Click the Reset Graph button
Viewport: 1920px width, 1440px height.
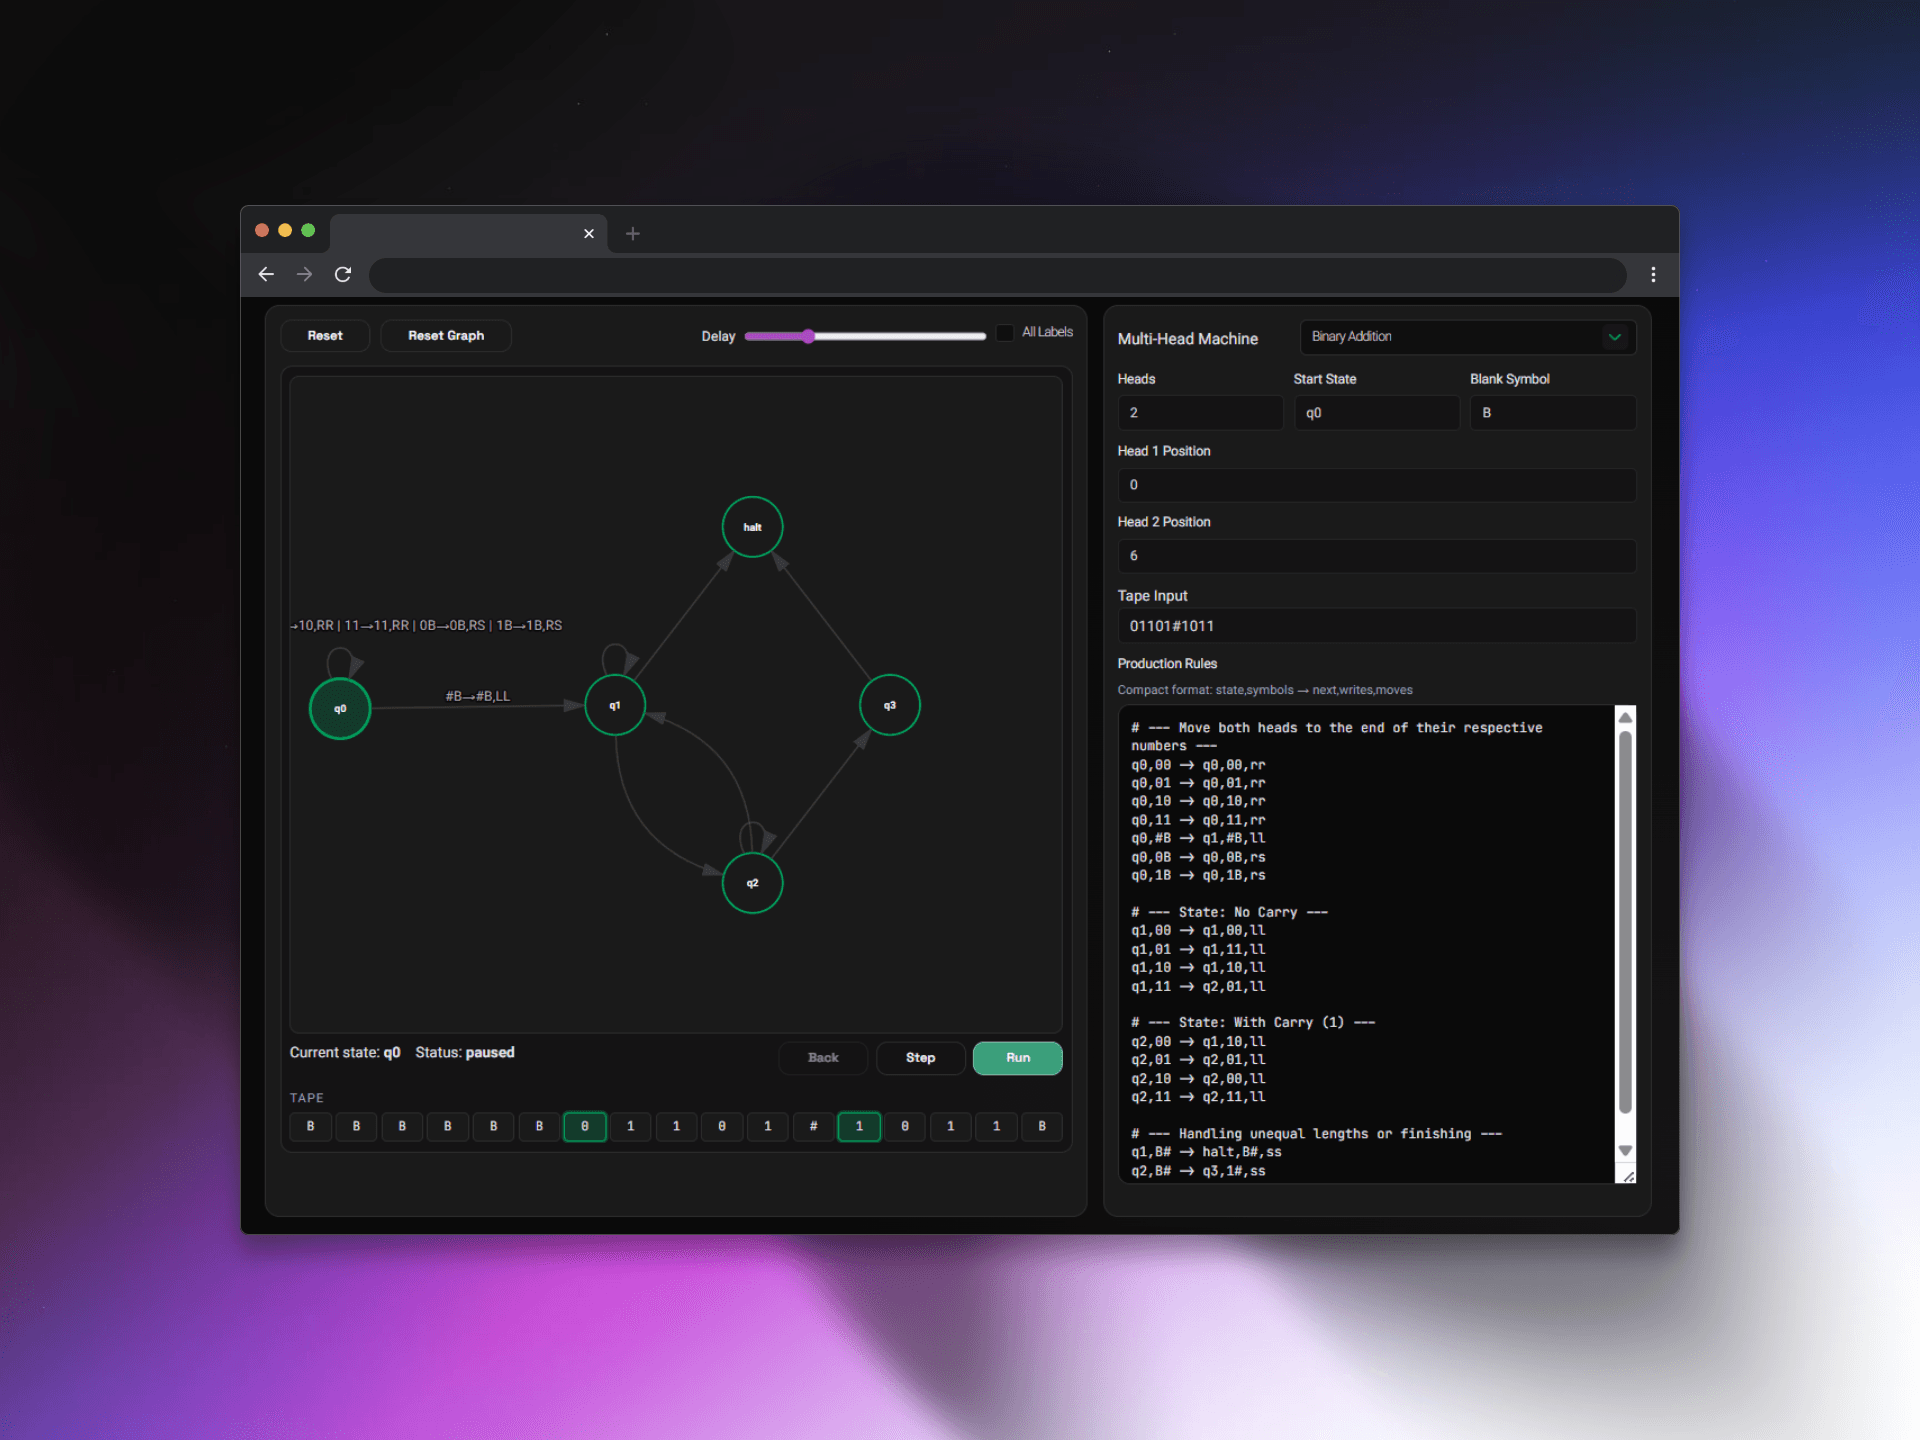(x=445, y=335)
